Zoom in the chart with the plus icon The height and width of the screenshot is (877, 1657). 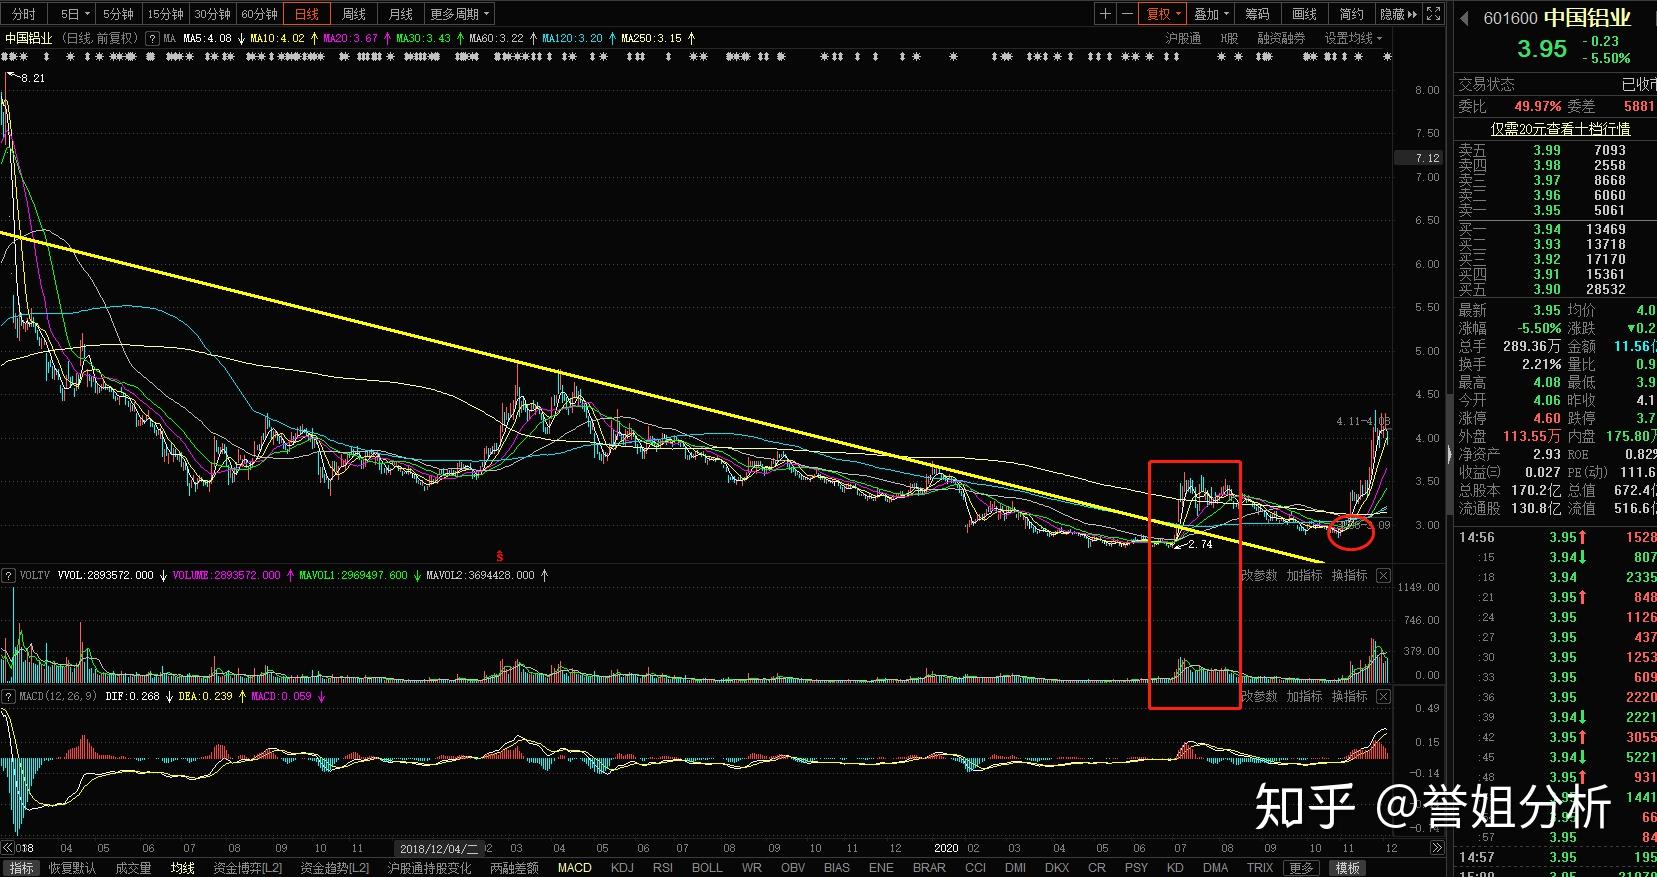point(1105,14)
